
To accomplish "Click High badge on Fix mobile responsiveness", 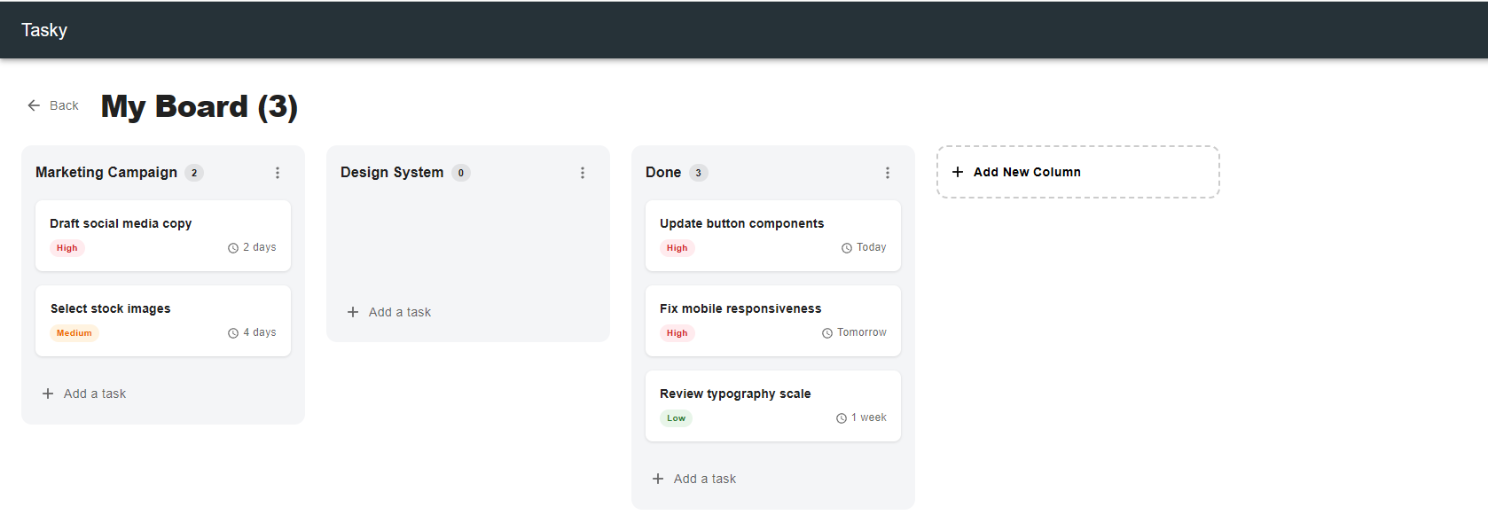I will click(x=677, y=333).
